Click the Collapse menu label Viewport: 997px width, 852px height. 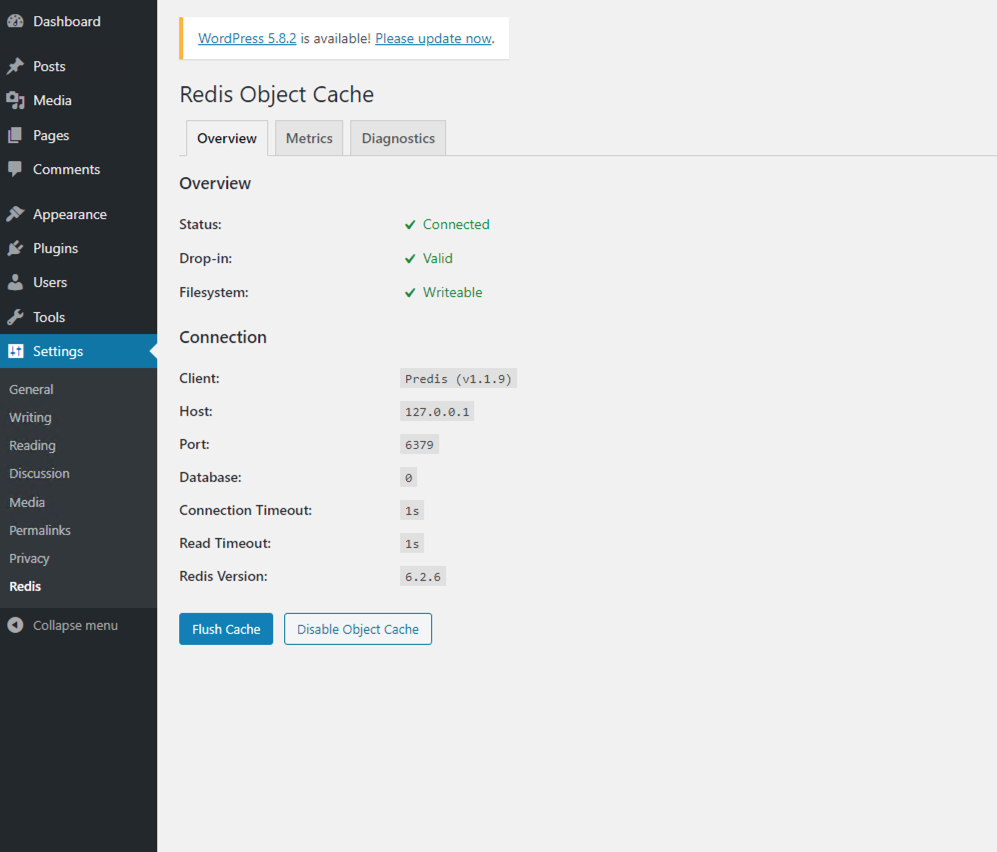tap(75, 625)
